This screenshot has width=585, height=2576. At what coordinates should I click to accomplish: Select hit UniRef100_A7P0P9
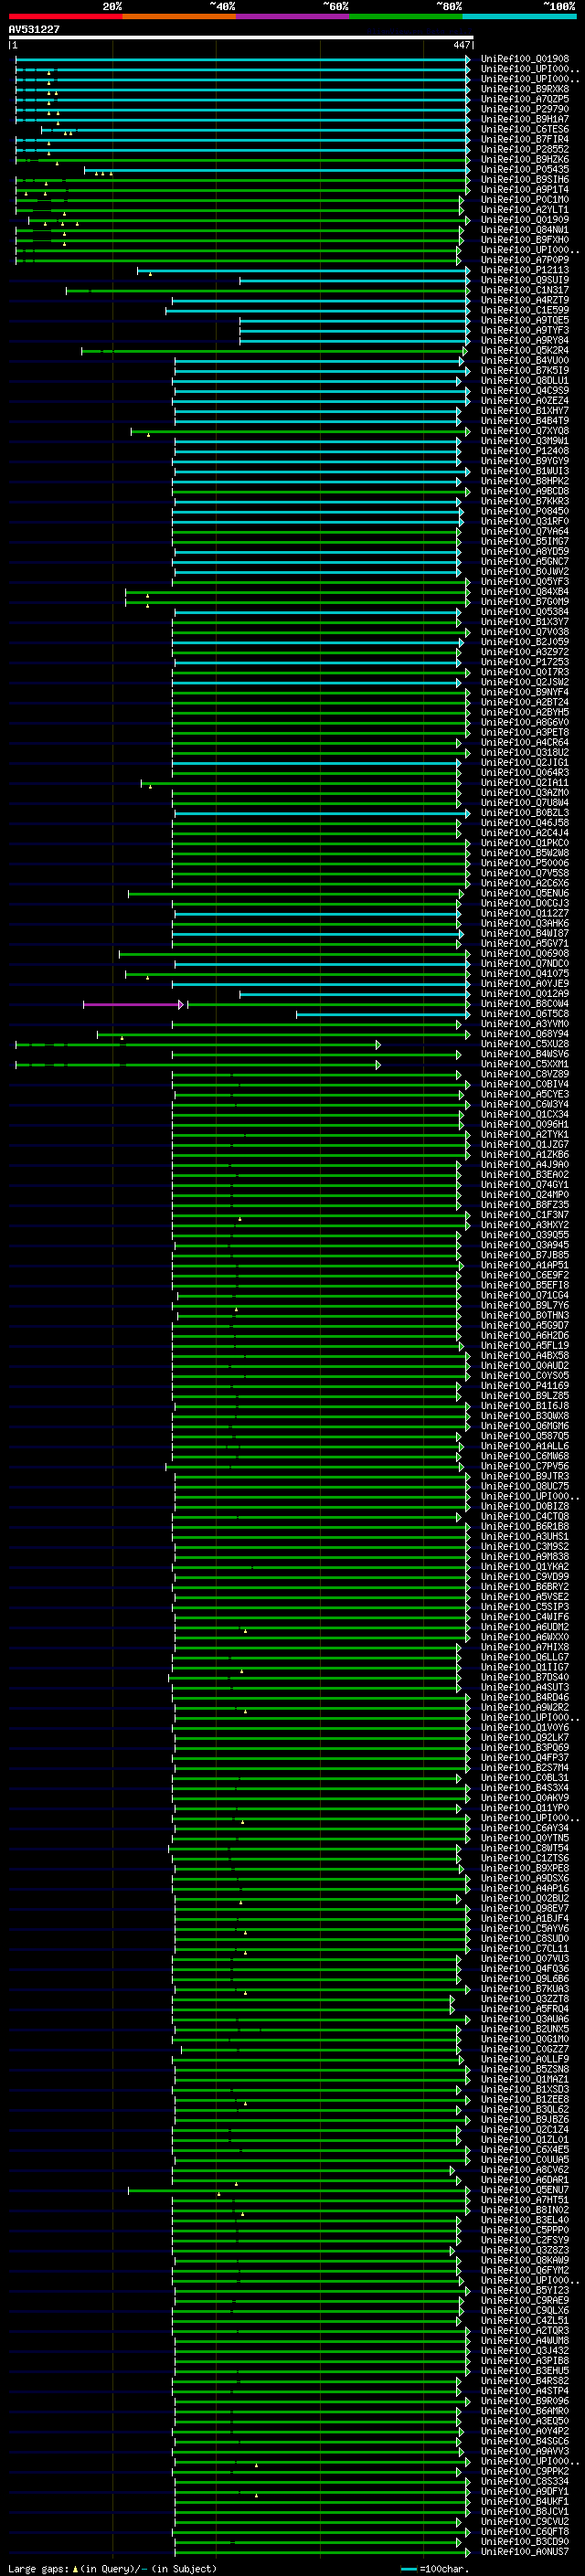click(x=524, y=260)
